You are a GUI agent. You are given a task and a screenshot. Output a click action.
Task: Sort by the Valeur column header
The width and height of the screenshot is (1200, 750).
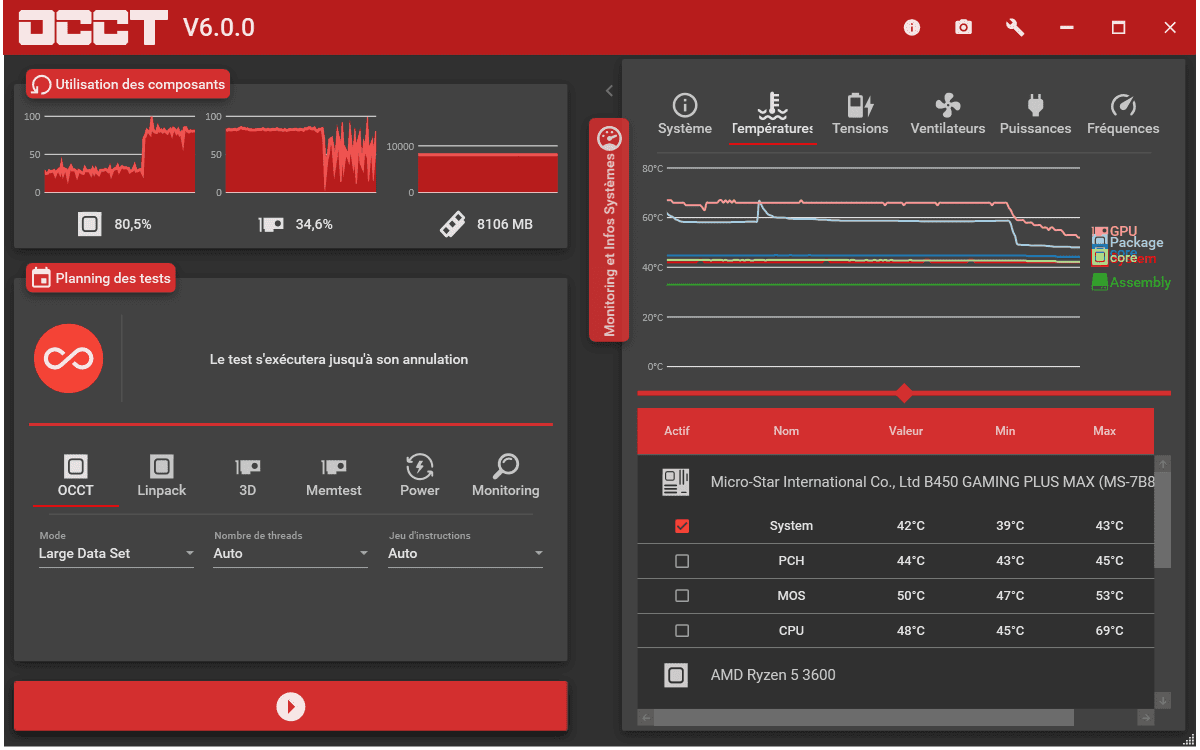(906, 431)
